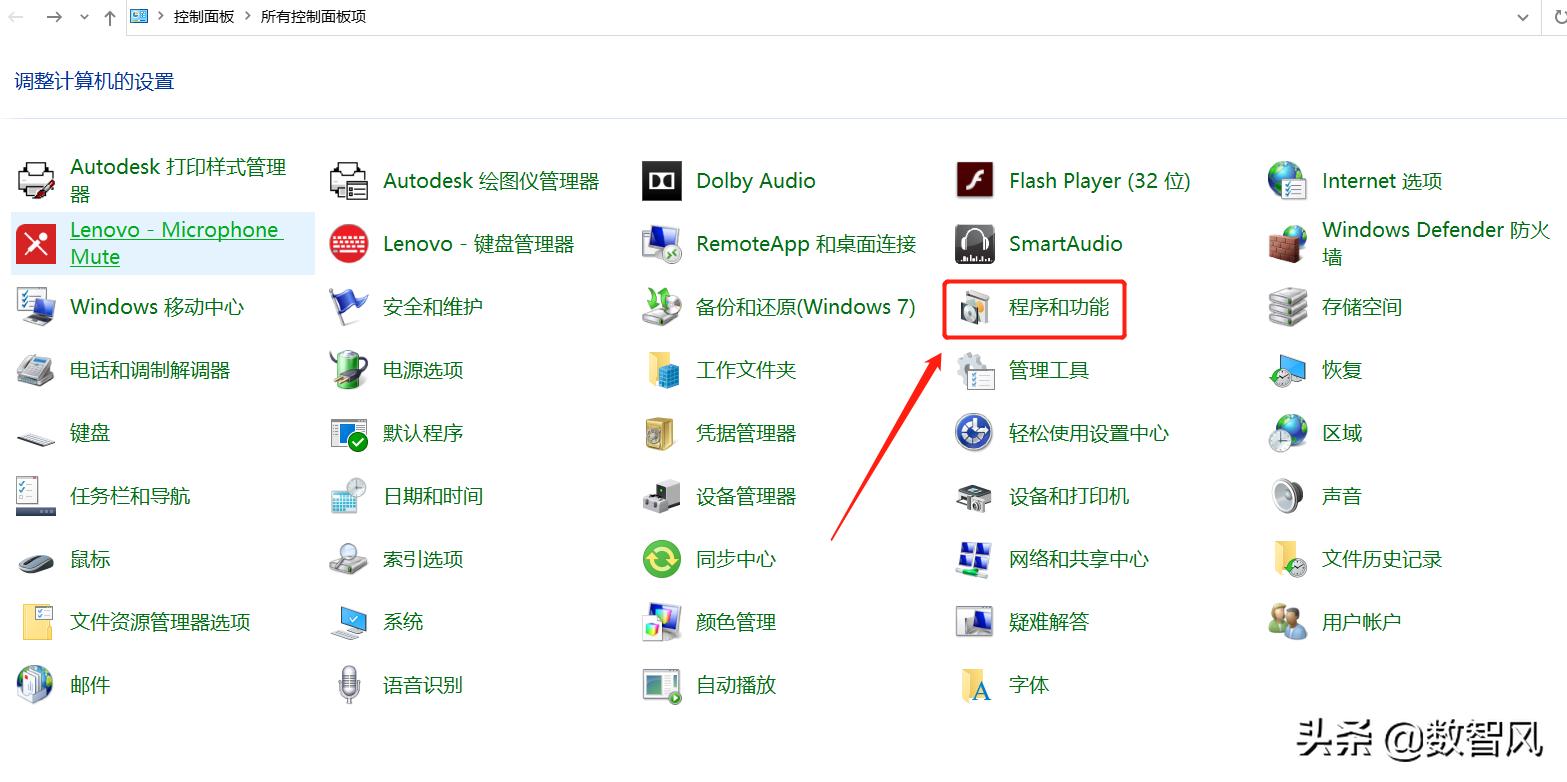The width and height of the screenshot is (1567, 782).
Task: Open the 颜色管理 monitor icon
Action: (x=662, y=622)
